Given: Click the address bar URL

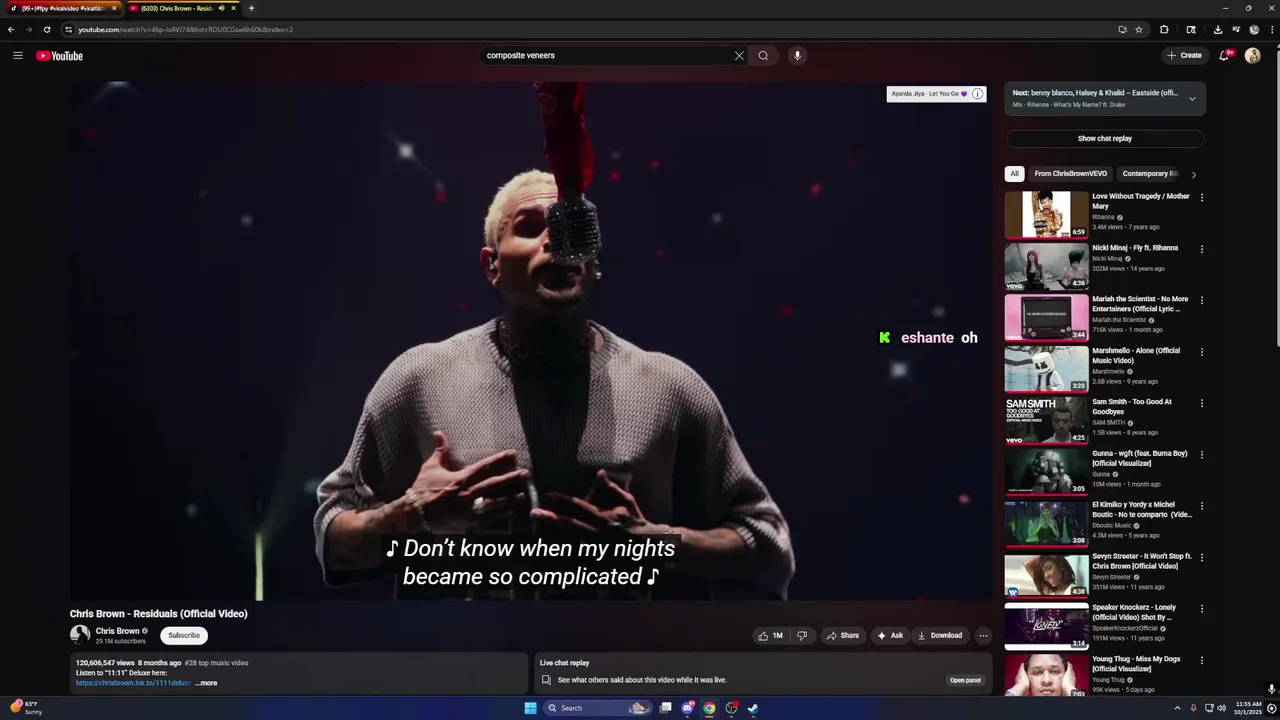Looking at the screenshot, I should click(186, 30).
